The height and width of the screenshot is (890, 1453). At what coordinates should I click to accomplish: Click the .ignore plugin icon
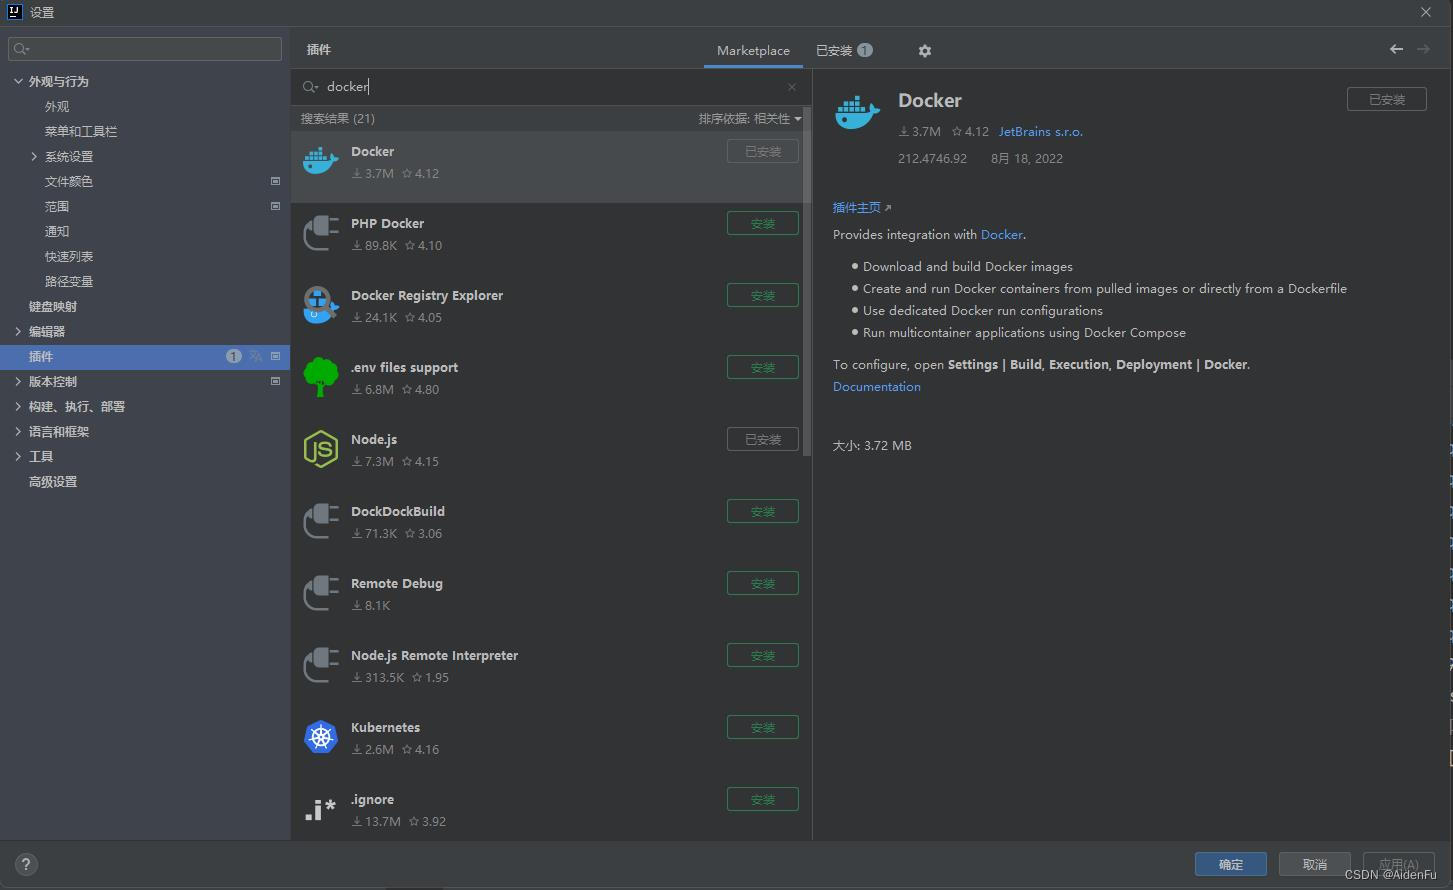click(320, 809)
